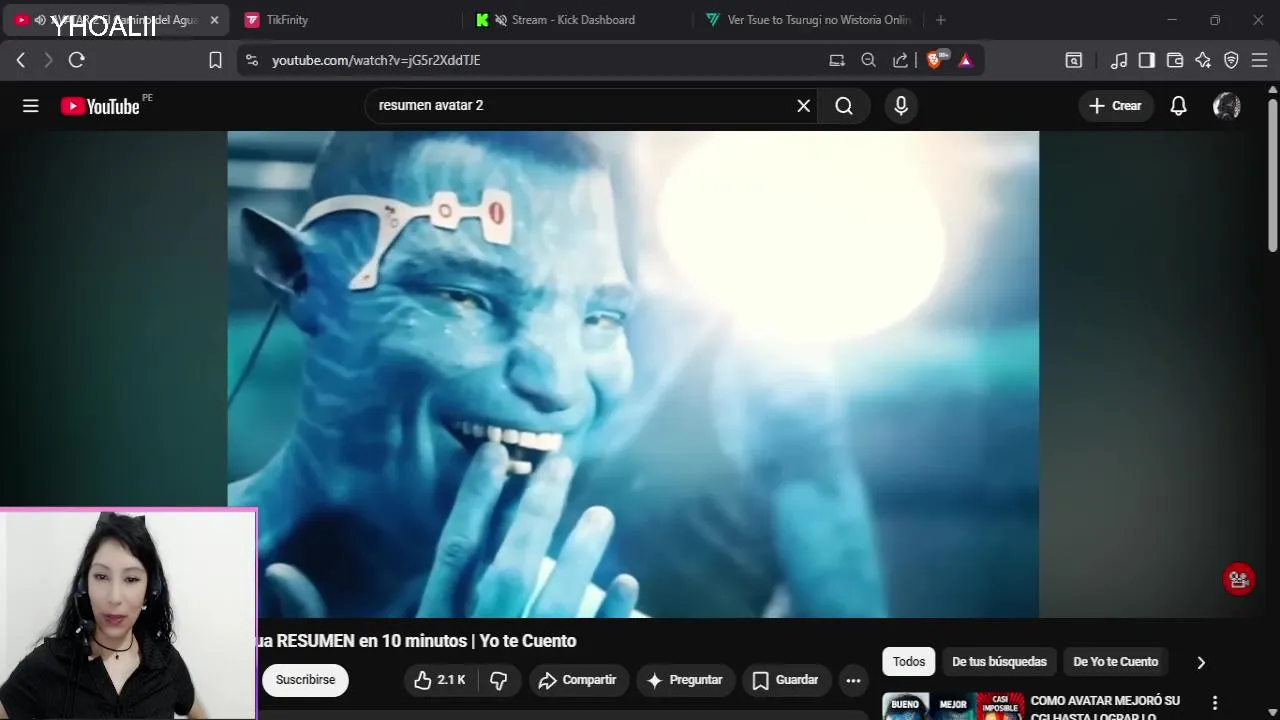
Task: Click the Preguntar button
Action: (x=685, y=680)
